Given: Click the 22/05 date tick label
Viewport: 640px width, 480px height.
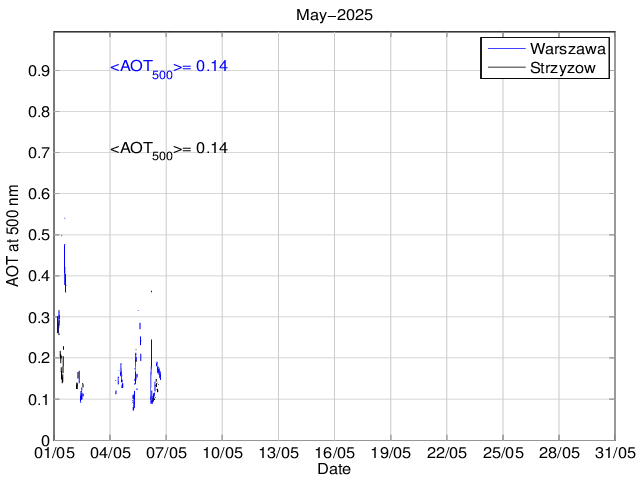Looking at the screenshot, I should (x=447, y=453).
